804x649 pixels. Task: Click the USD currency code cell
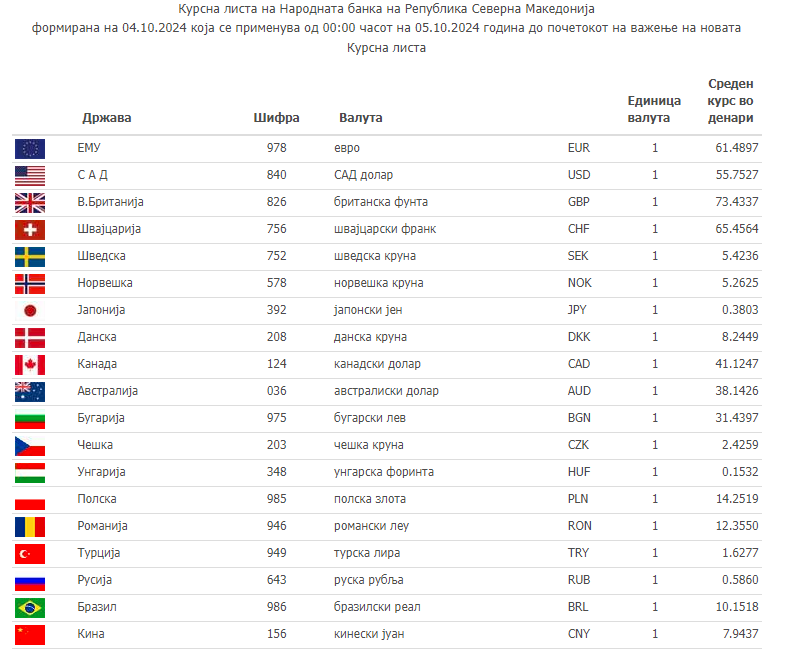pyautogui.click(x=578, y=175)
